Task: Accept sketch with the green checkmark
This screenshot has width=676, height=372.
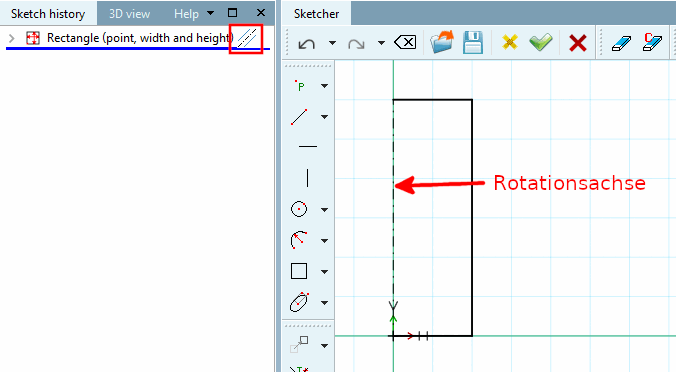Action: [x=541, y=42]
